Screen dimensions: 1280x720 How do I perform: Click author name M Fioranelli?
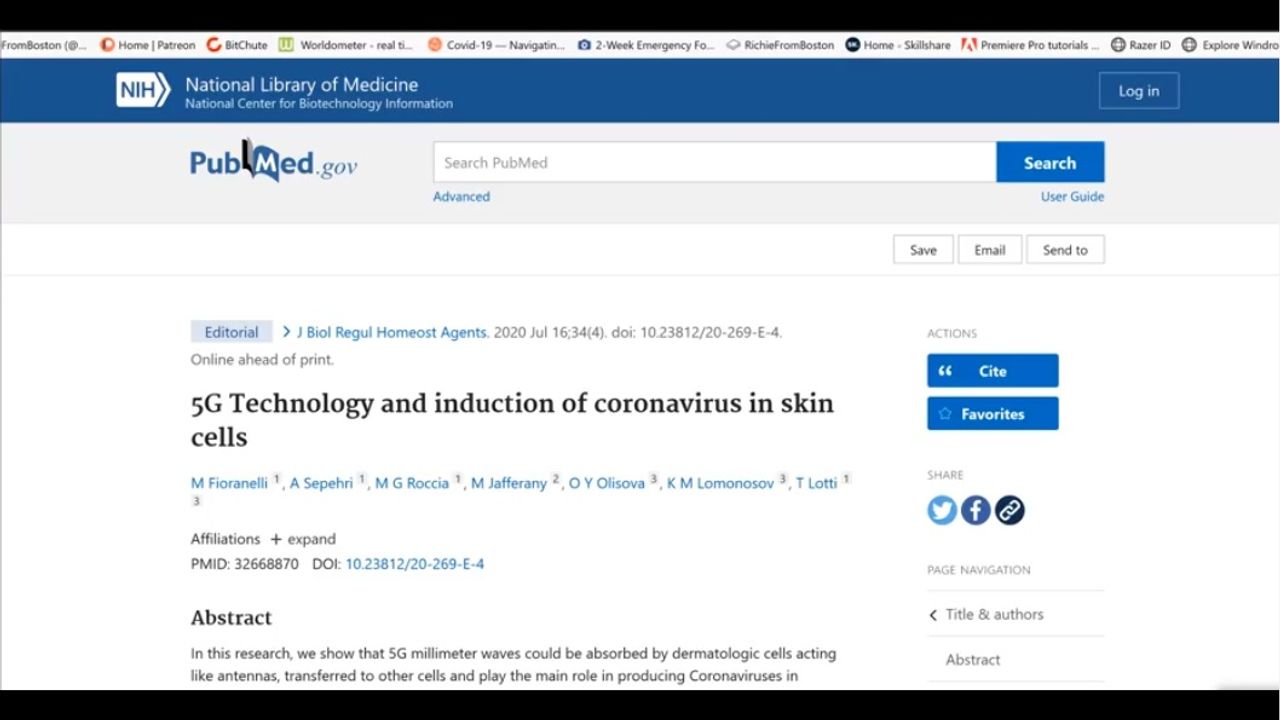click(x=229, y=483)
